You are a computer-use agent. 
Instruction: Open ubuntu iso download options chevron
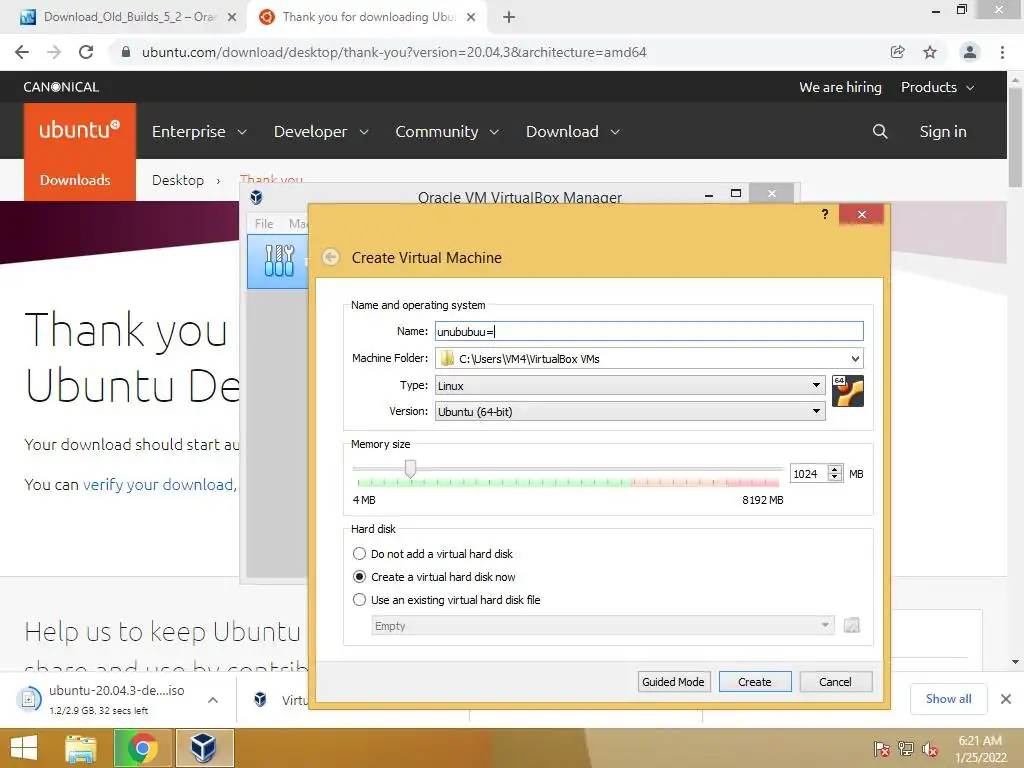pyautogui.click(x=213, y=699)
